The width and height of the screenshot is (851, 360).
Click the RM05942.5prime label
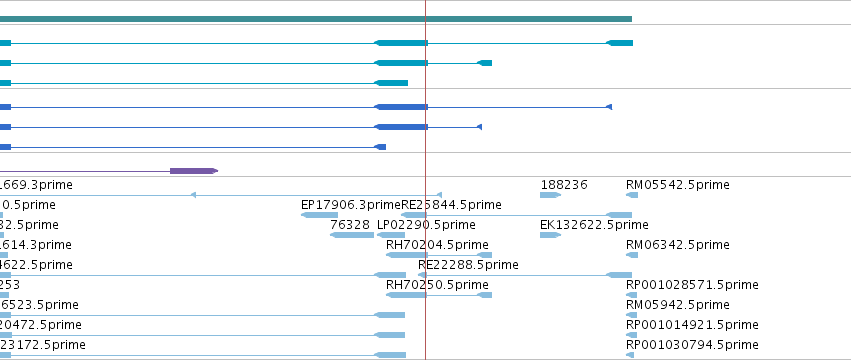point(677,305)
